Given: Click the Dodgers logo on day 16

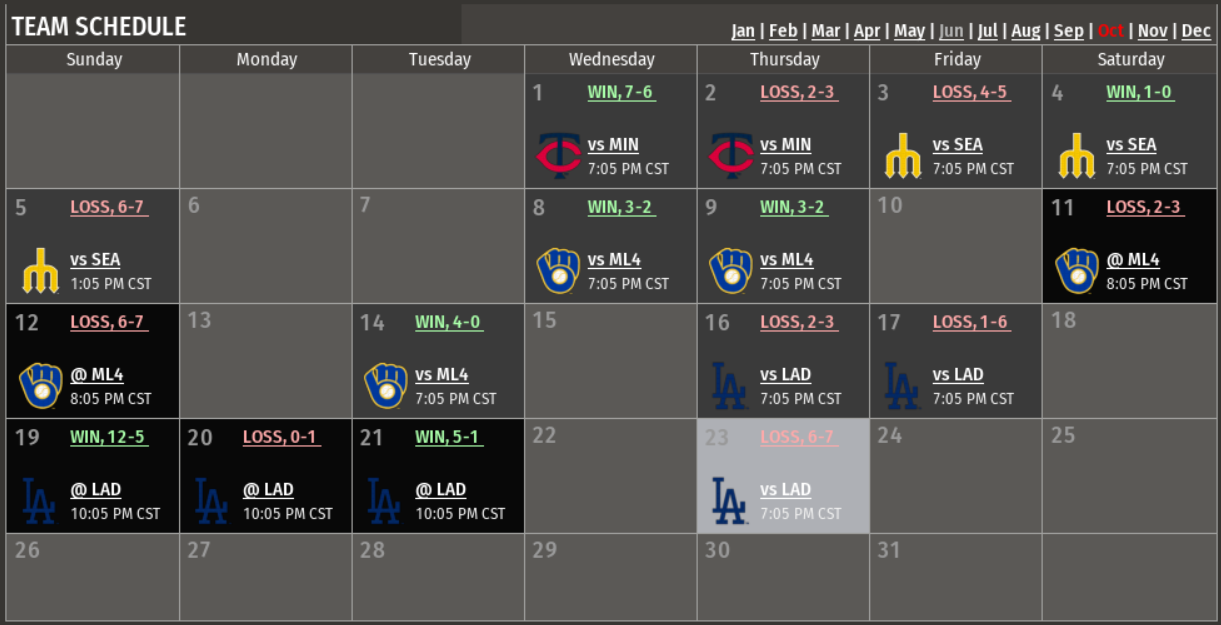Looking at the screenshot, I should (x=730, y=386).
